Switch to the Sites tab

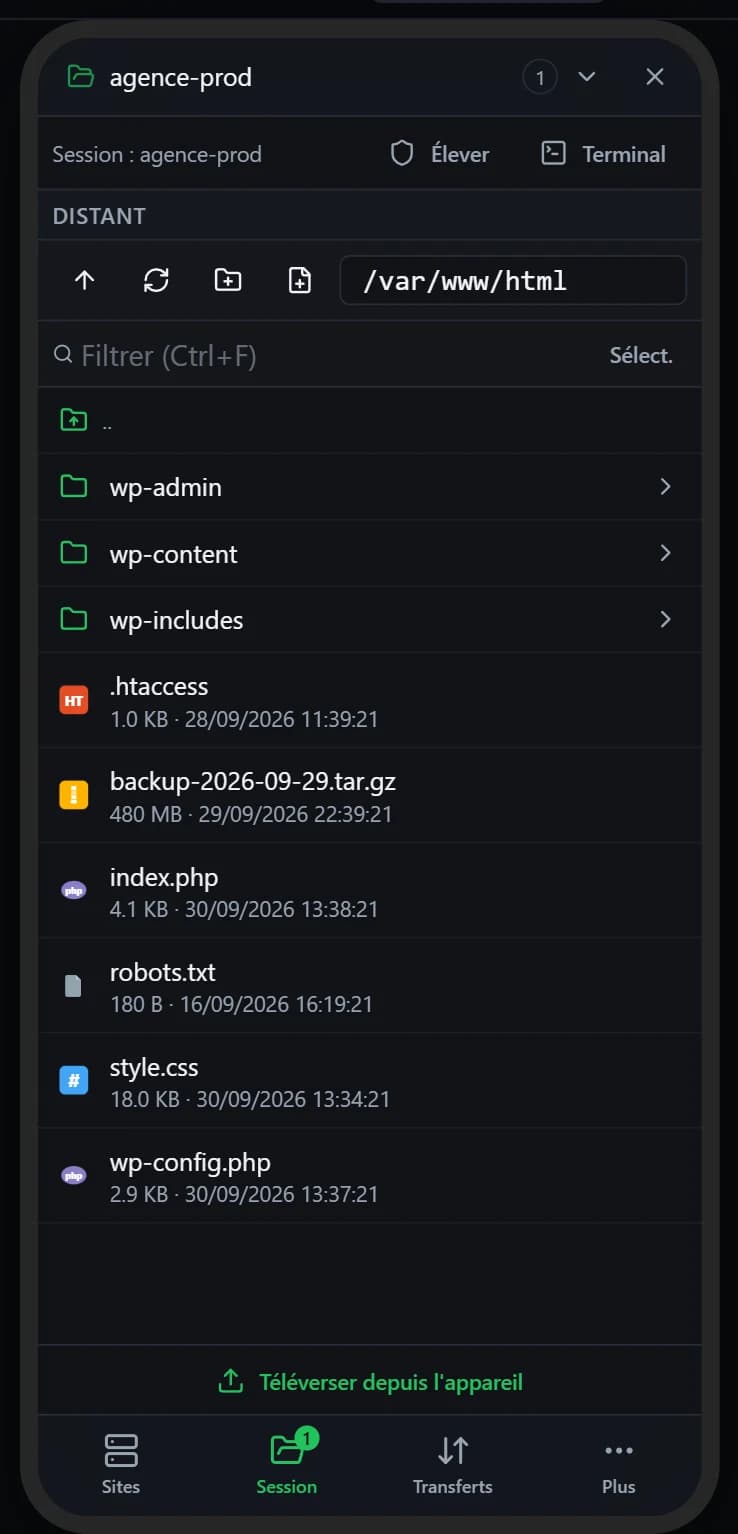[x=121, y=1463]
